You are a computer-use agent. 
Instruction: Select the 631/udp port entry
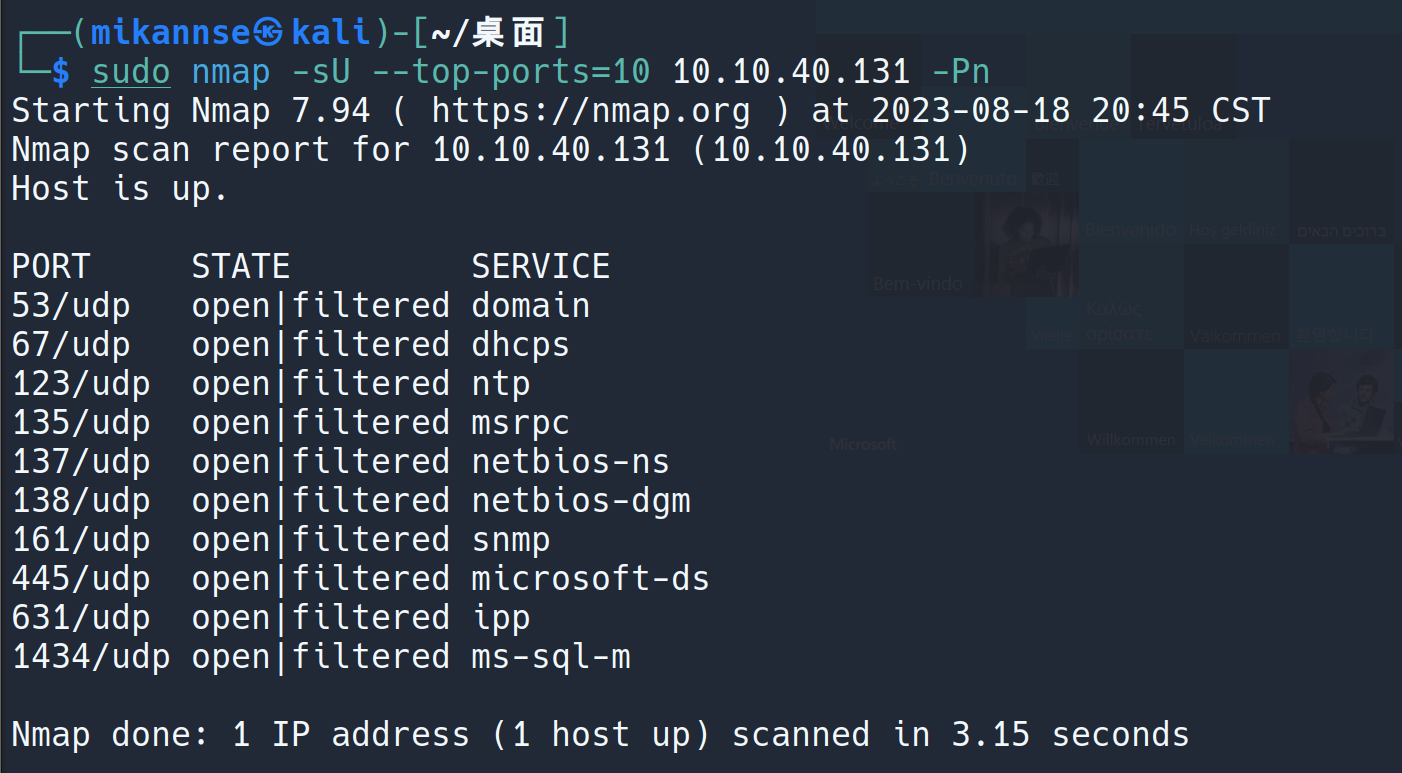[x=80, y=617]
